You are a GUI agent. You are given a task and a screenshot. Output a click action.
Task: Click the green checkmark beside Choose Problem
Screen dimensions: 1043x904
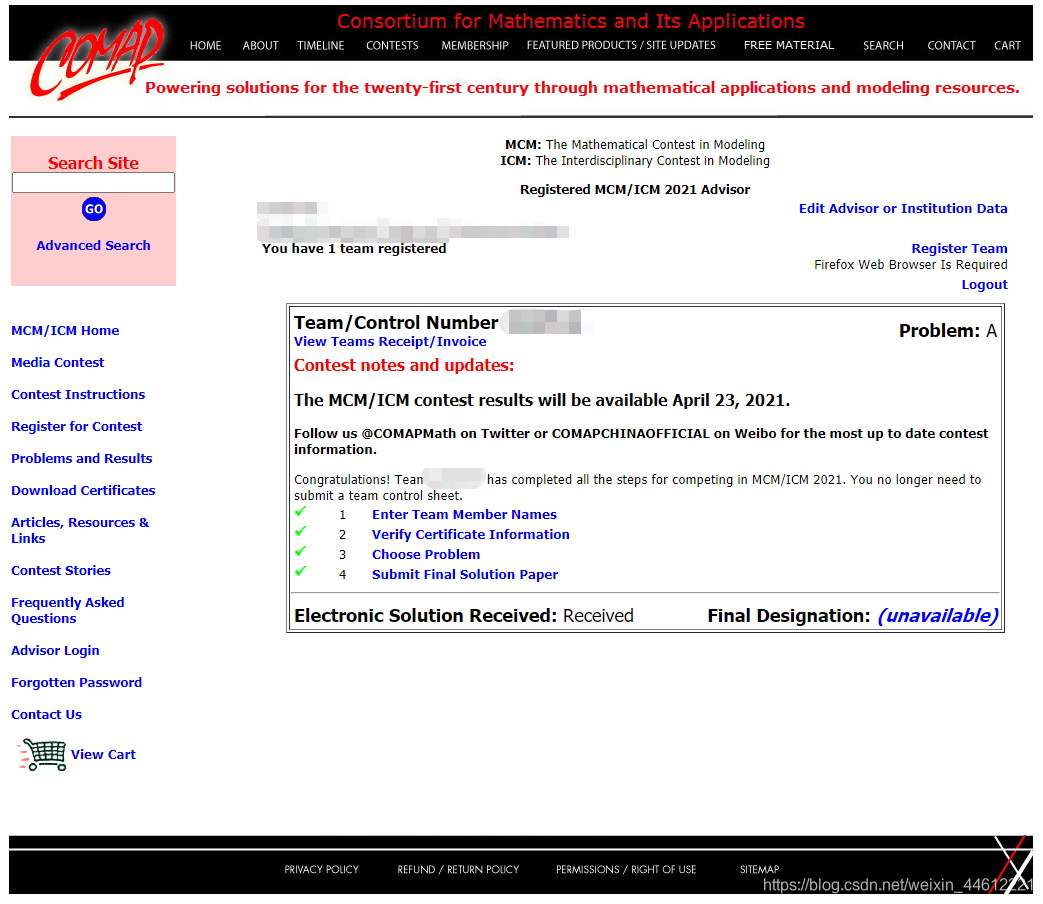[301, 551]
